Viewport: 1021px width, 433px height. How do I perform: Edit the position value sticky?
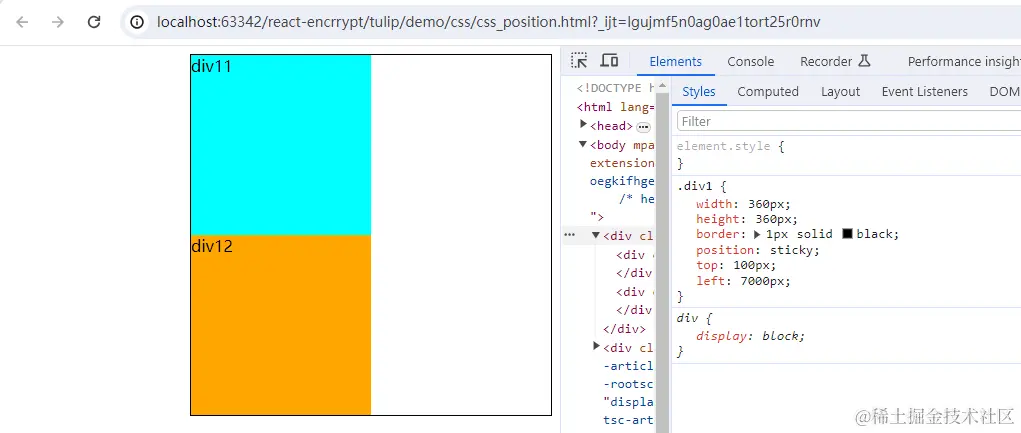[792, 250]
